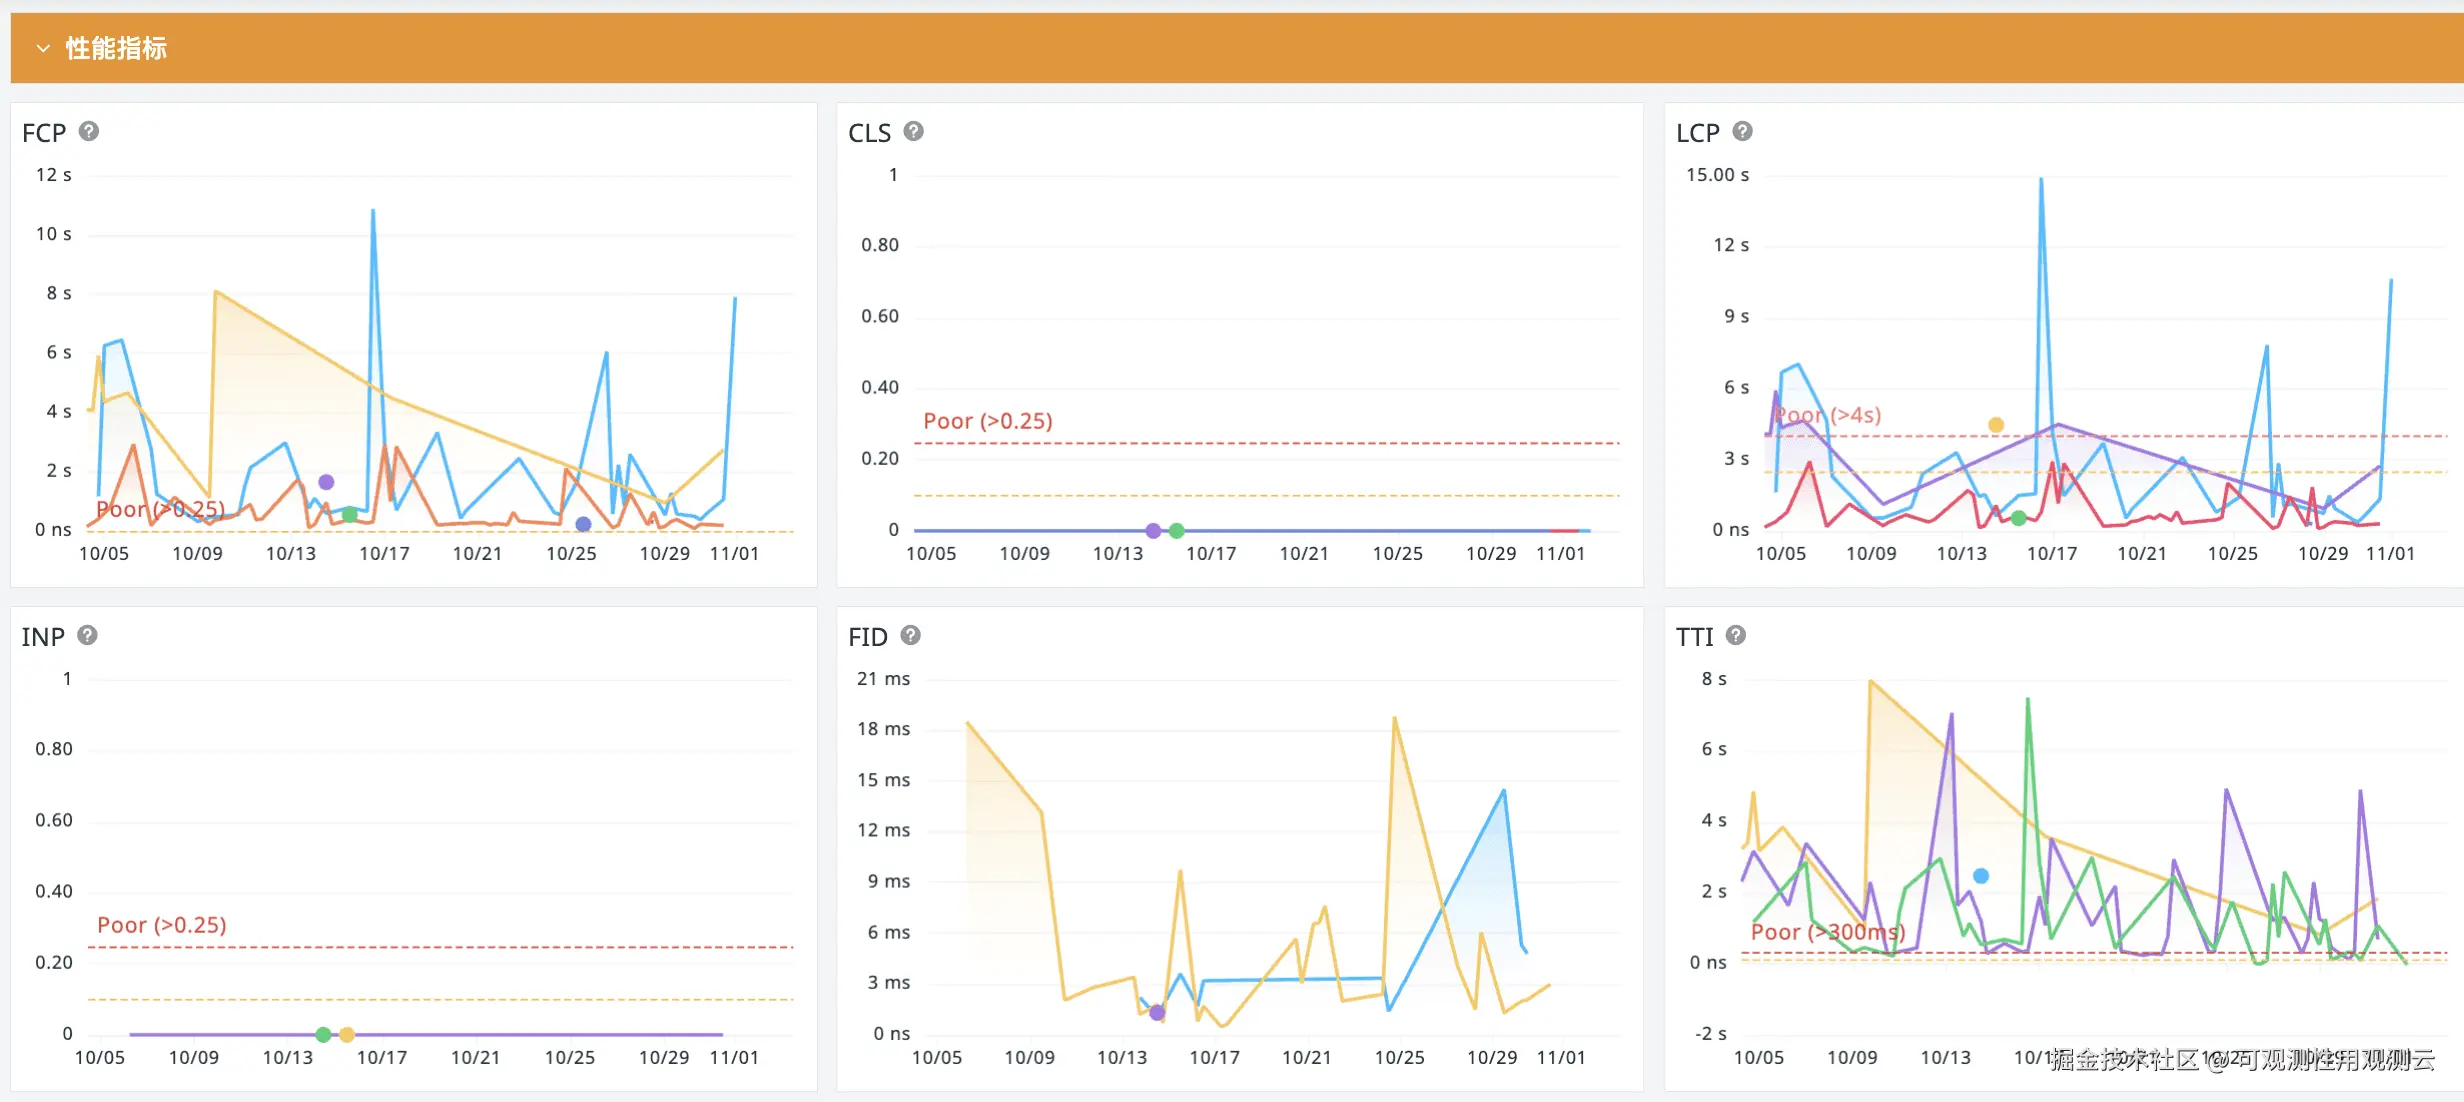Image resolution: width=2464 pixels, height=1102 pixels.
Task: Click the FCP chart title
Action: [44, 133]
